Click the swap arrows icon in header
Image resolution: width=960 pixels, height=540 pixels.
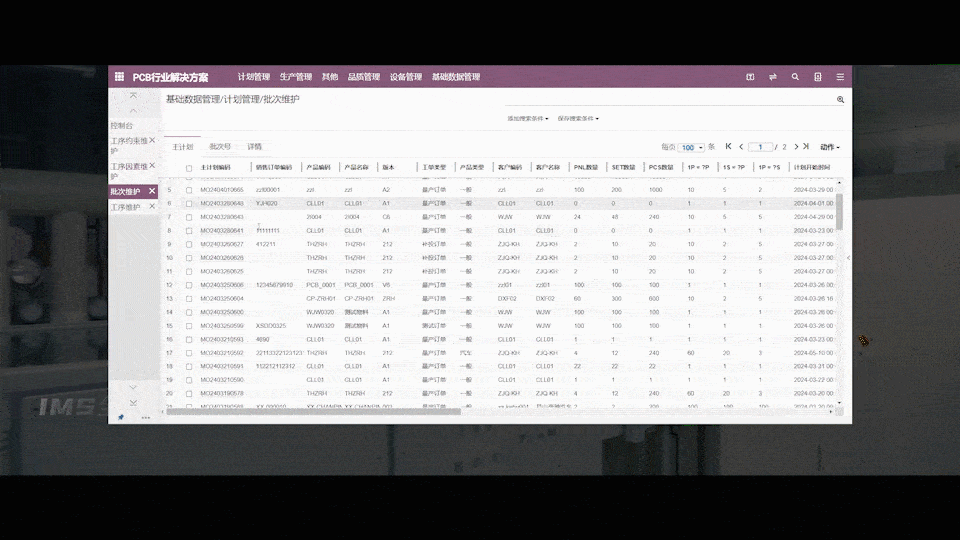coord(773,77)
